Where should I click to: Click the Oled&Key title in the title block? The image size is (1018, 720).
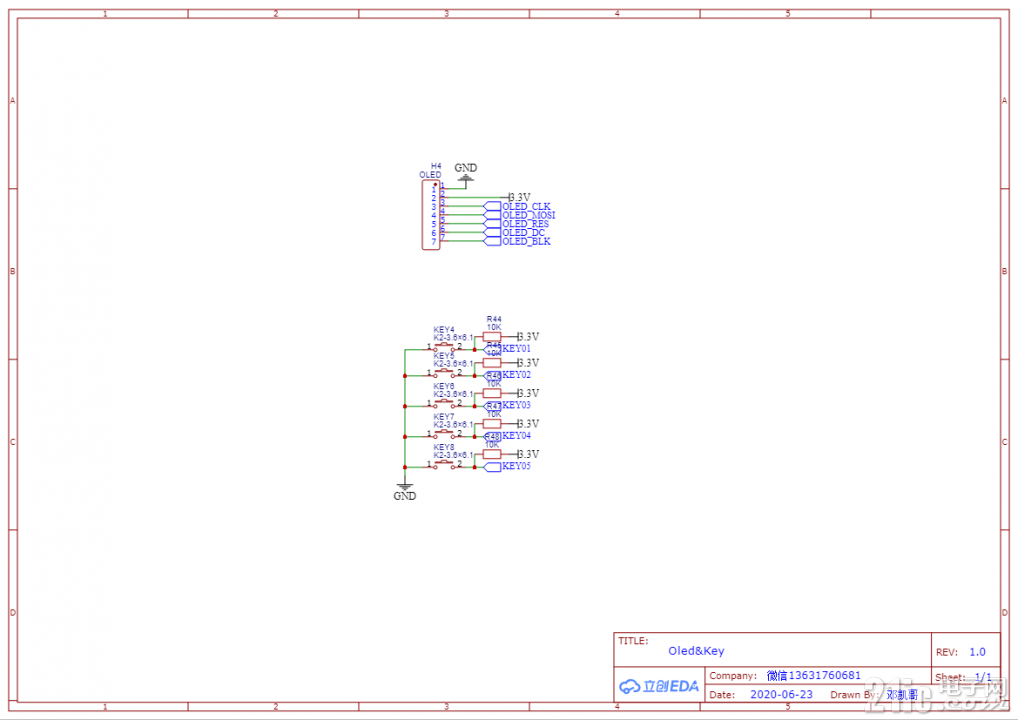coord(696,651)
